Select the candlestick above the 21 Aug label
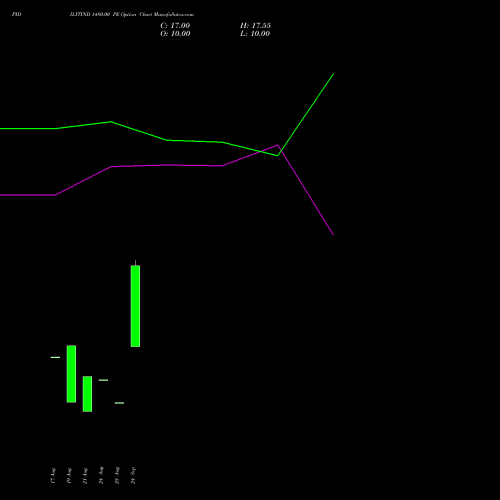This screenshot has width=500, height=500. (87, 394)
